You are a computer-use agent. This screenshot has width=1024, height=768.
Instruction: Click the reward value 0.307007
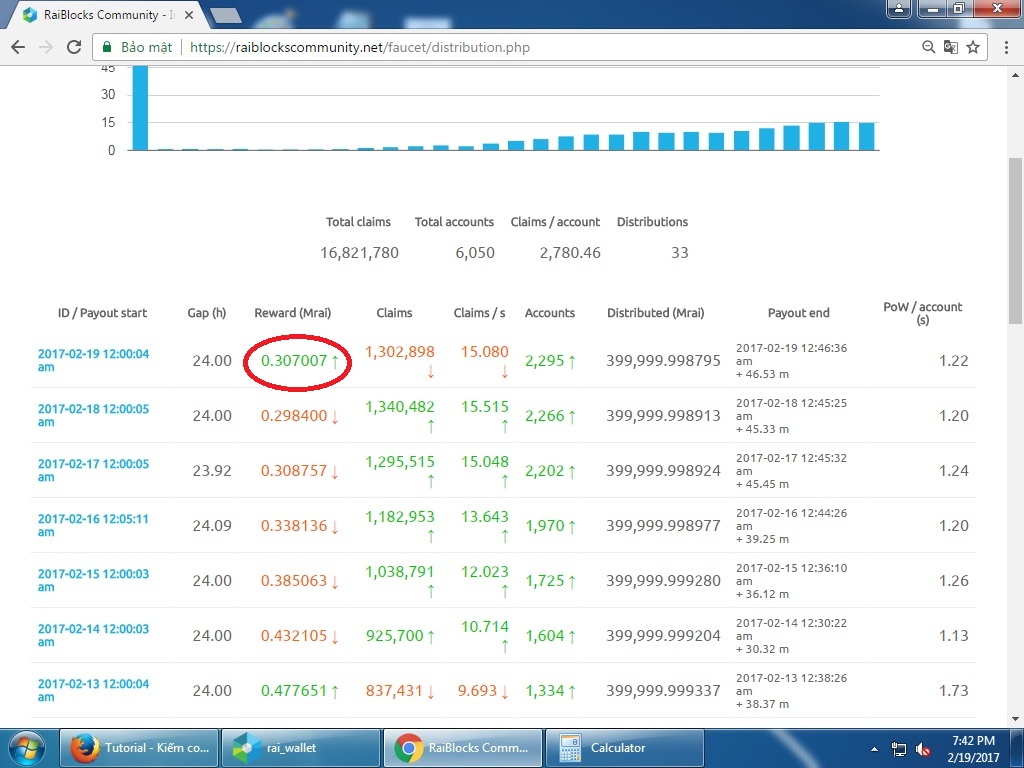(x=294, y=360)
